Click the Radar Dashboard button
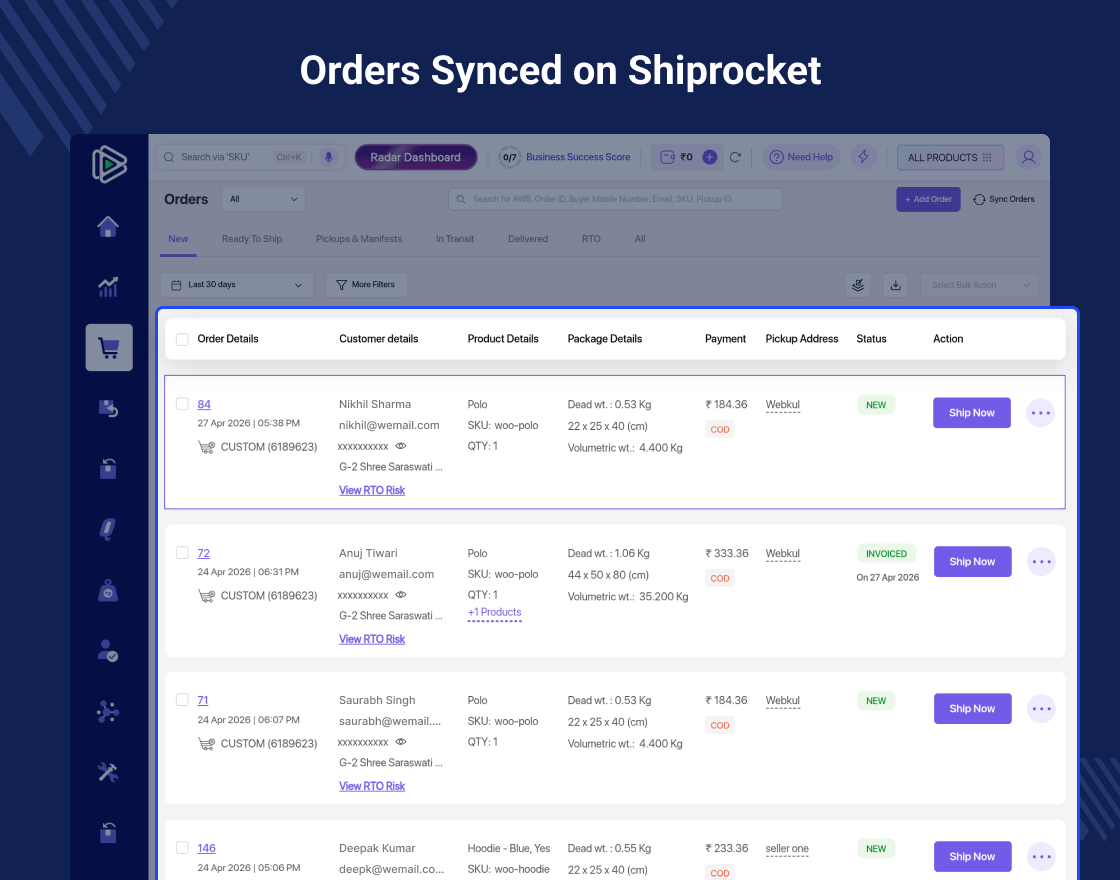The width and height of the screenshot is (1120, 880). [416, 157]
